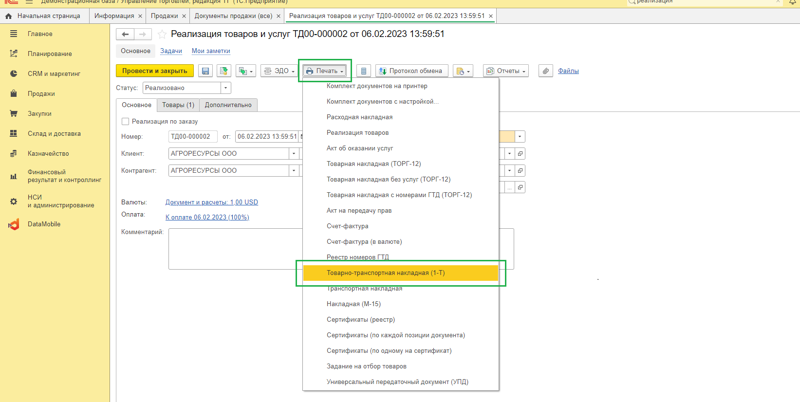Choose Счет-фактура from print menu
Viewport: 800px width, 402px height.
(x=347, y=226)
